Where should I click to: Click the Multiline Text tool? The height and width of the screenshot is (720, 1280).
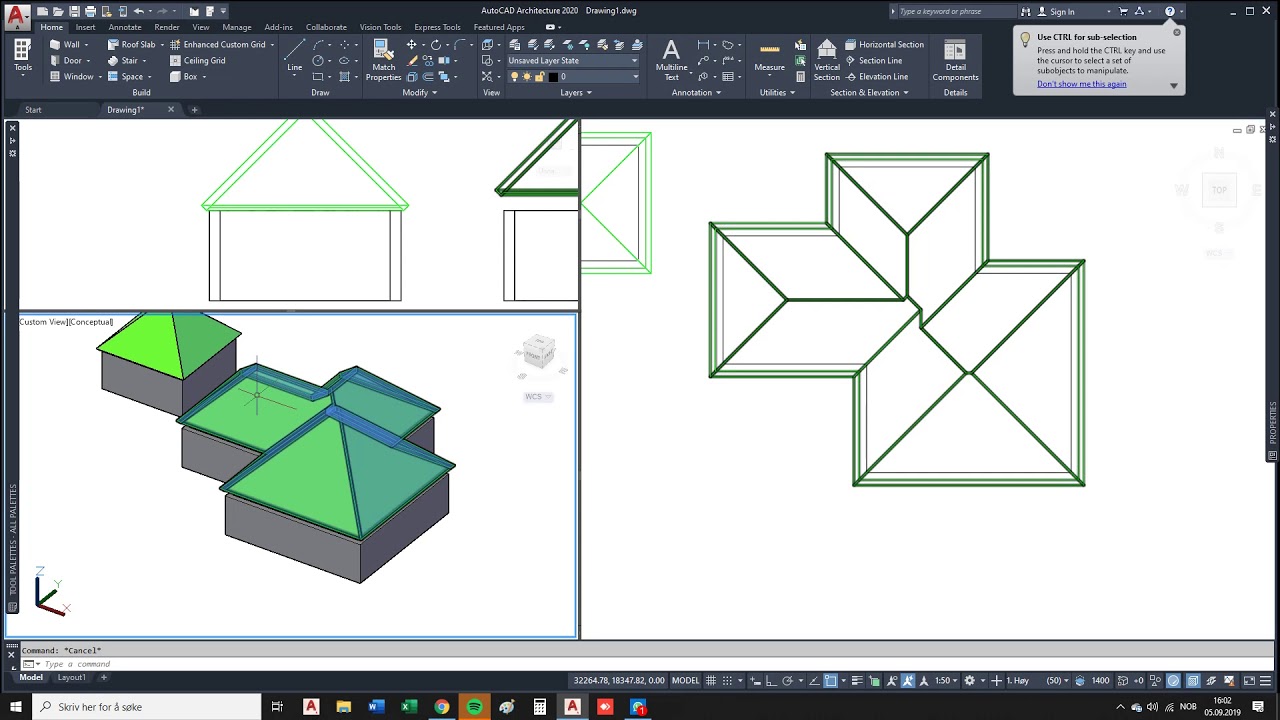point(671,60)
